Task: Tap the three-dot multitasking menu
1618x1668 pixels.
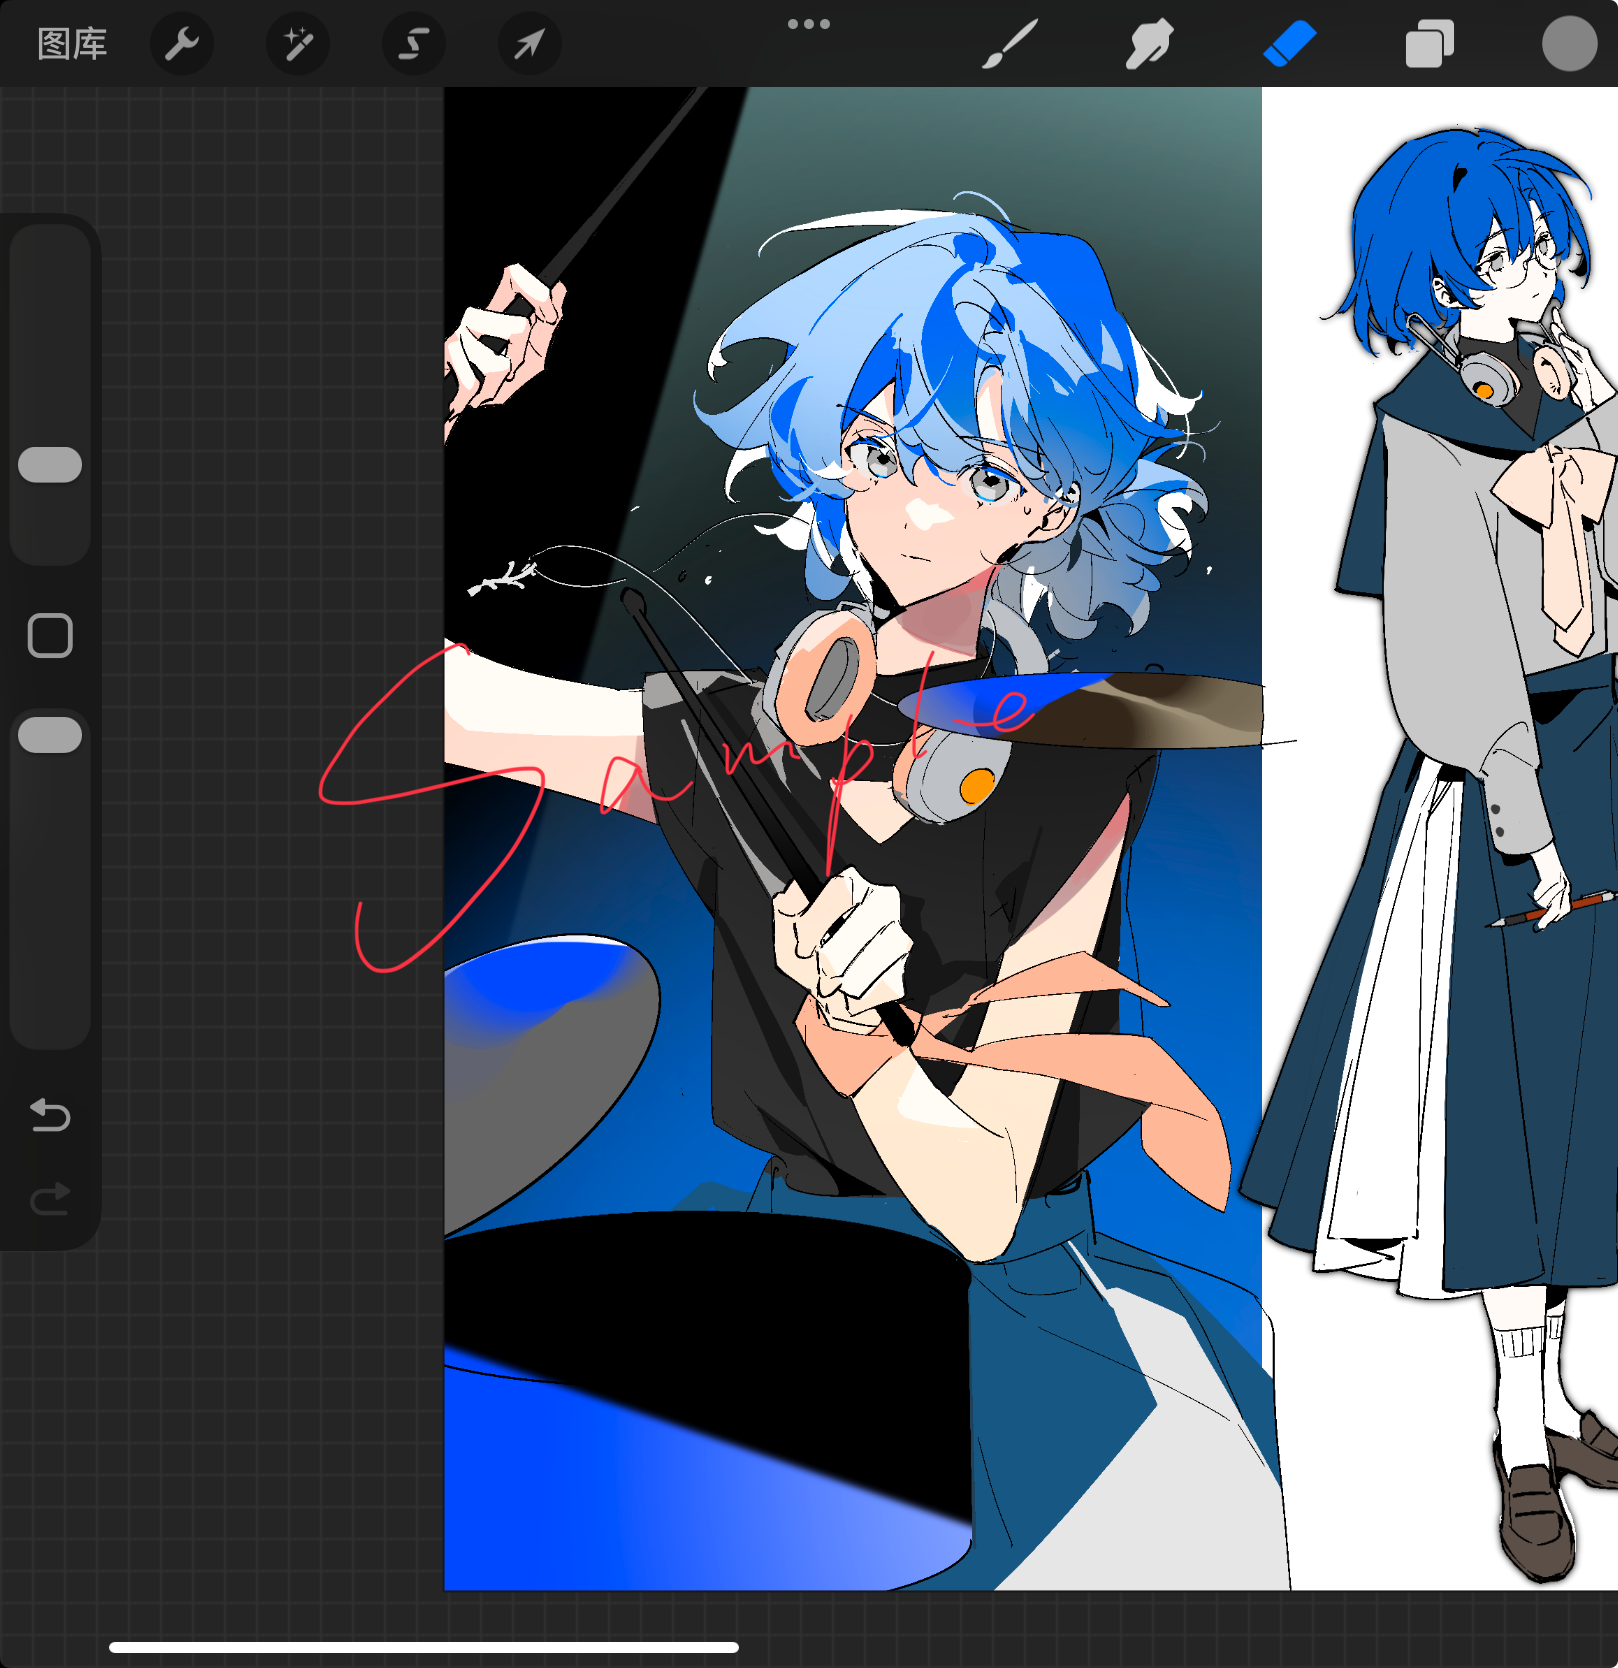Action: 808,24
